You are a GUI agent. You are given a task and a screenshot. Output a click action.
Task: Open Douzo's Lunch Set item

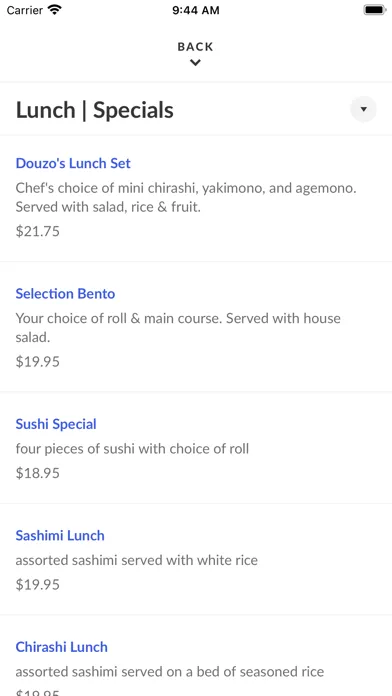[73, 163]
